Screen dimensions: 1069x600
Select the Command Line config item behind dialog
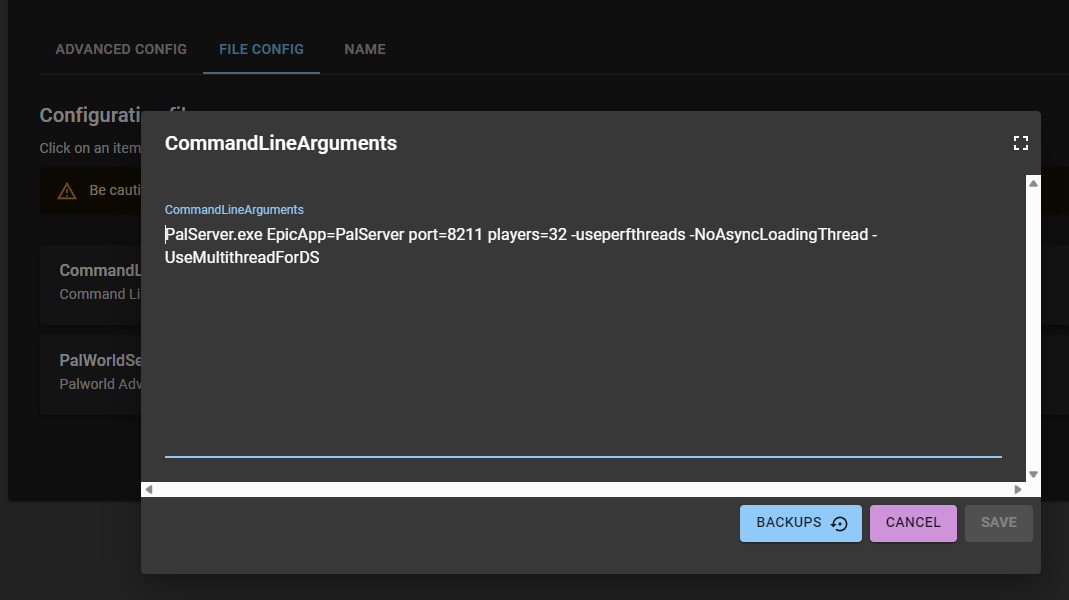point(91,285)
